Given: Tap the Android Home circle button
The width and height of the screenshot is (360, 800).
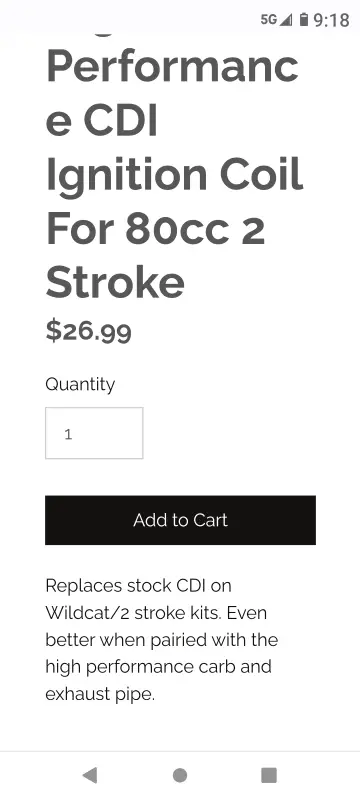Looking at the screenshot, I should coord(179,775).
